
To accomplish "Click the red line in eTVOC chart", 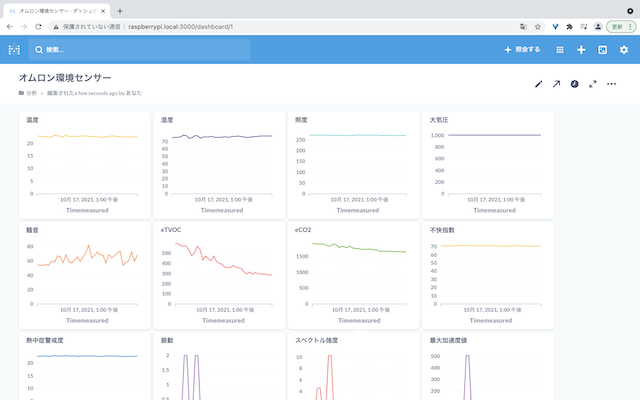I will (222, 263).
